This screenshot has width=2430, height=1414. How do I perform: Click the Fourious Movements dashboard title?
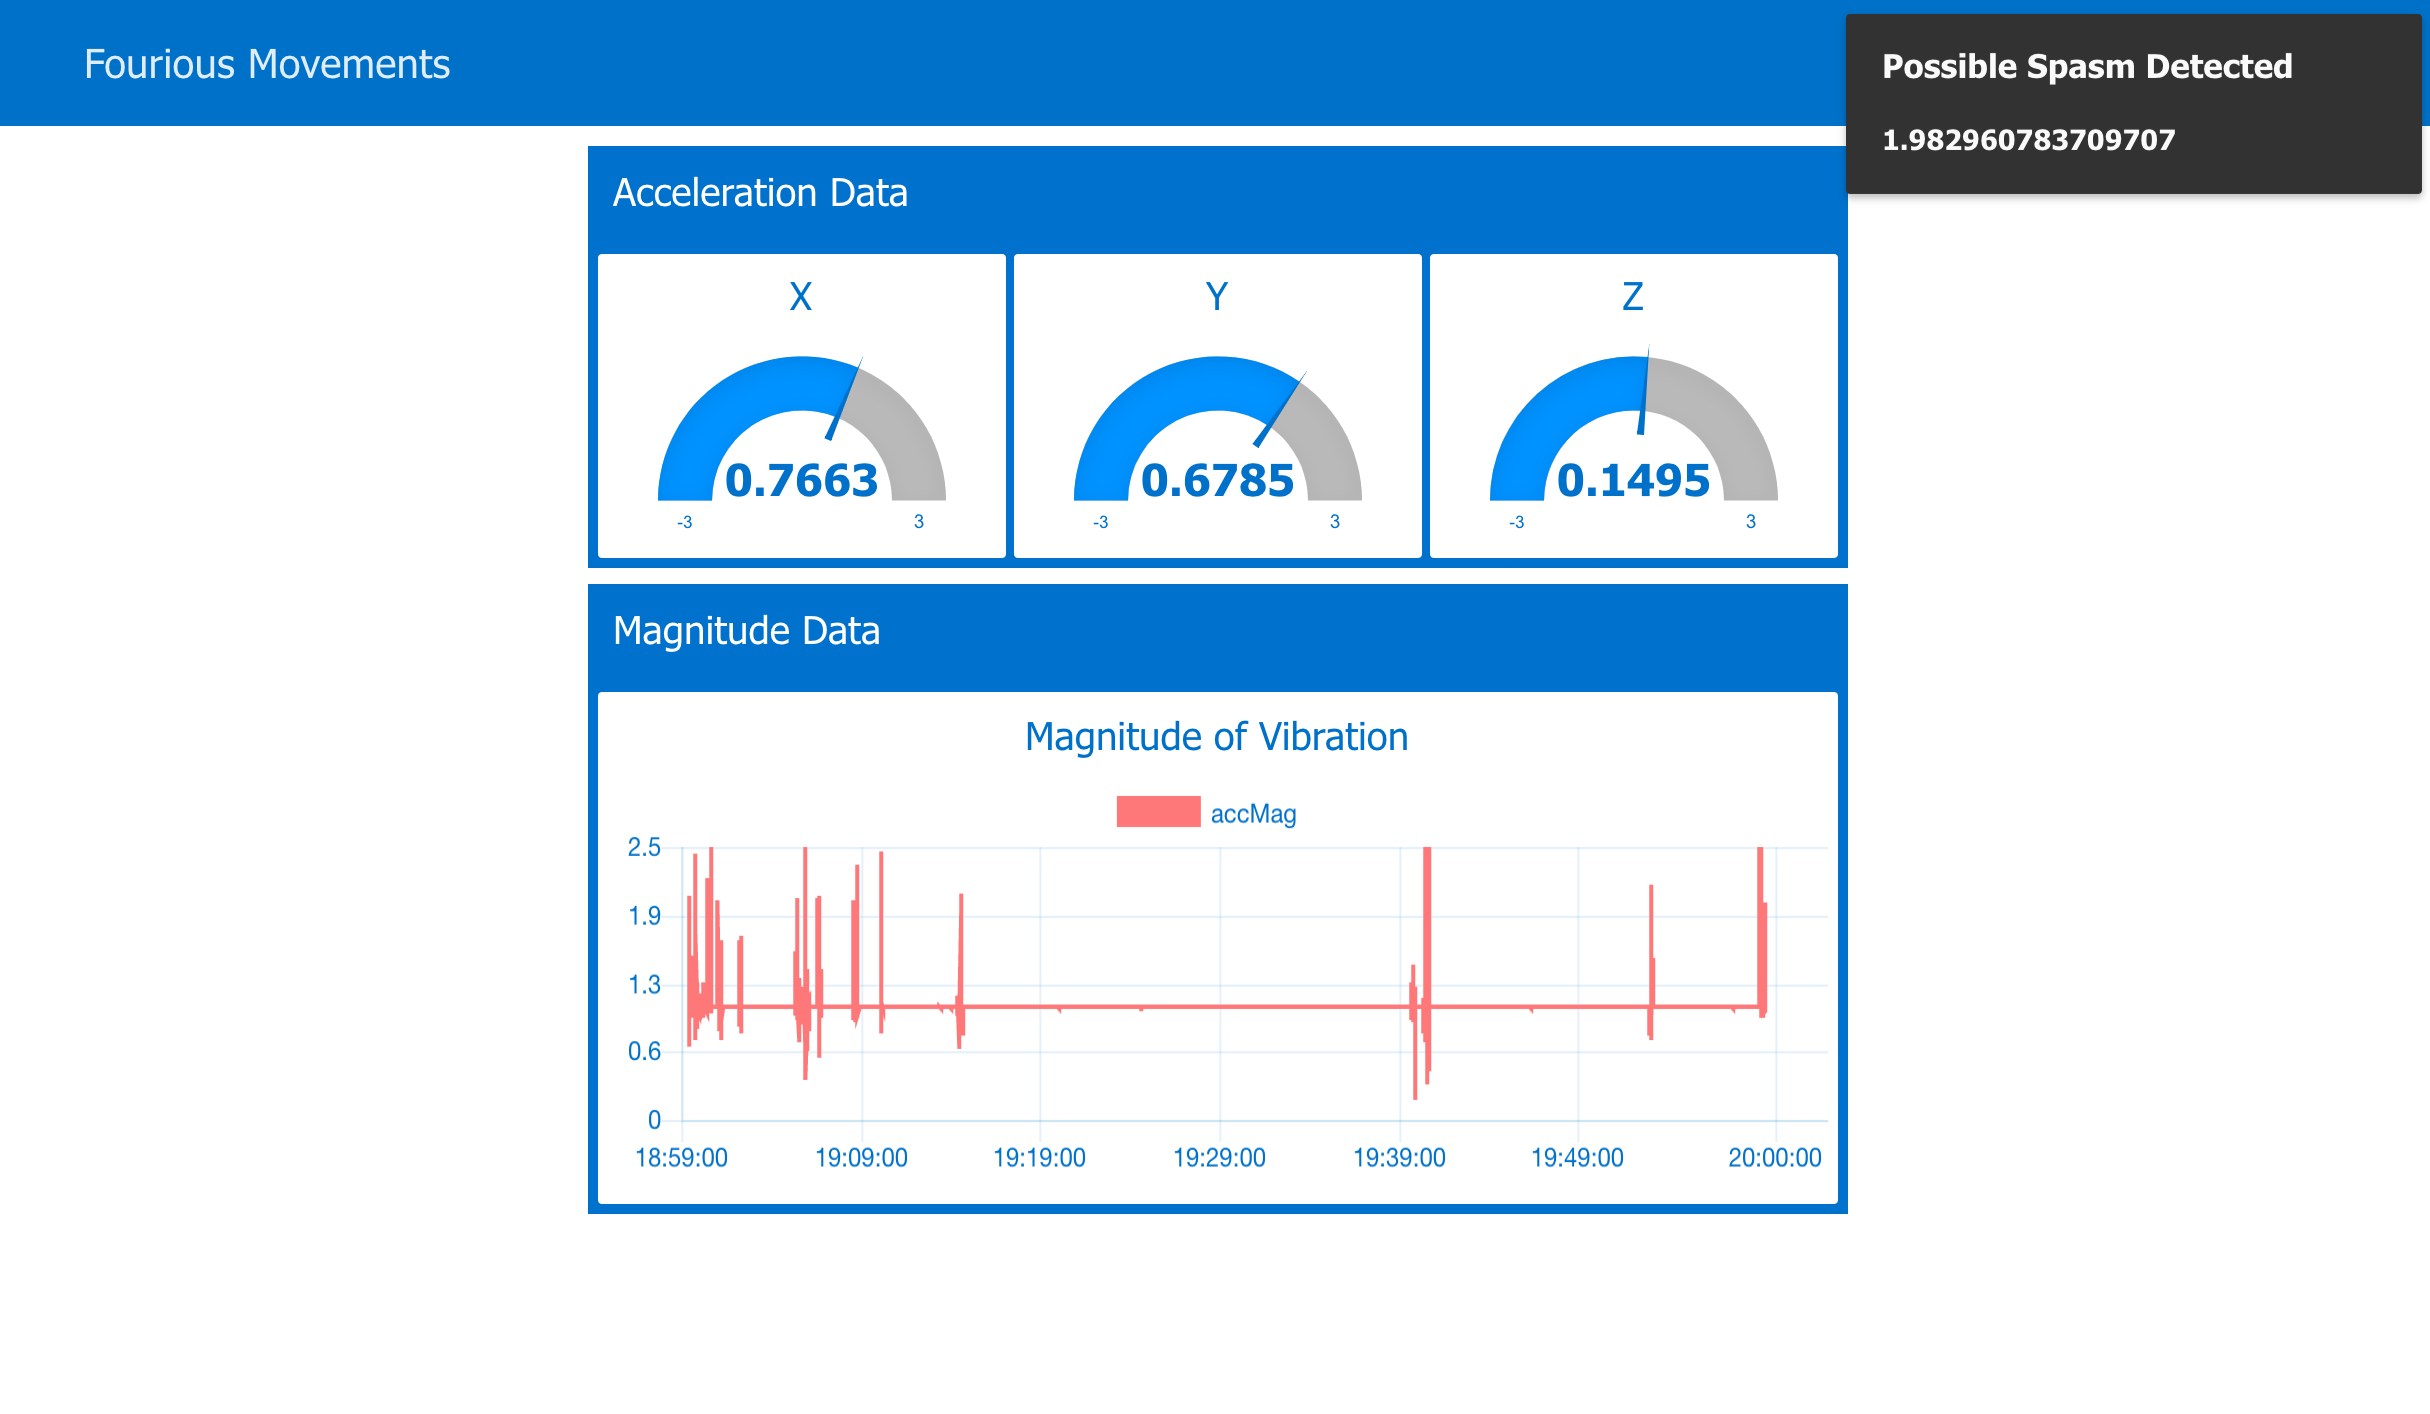pyautogui.click(x=267, y=65)
